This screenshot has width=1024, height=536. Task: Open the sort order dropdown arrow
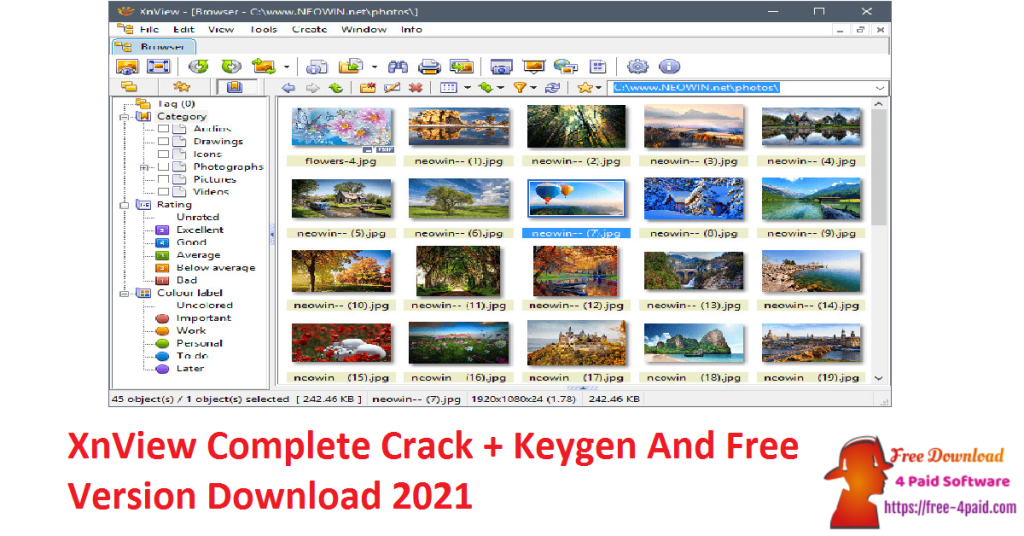[500, 88]
